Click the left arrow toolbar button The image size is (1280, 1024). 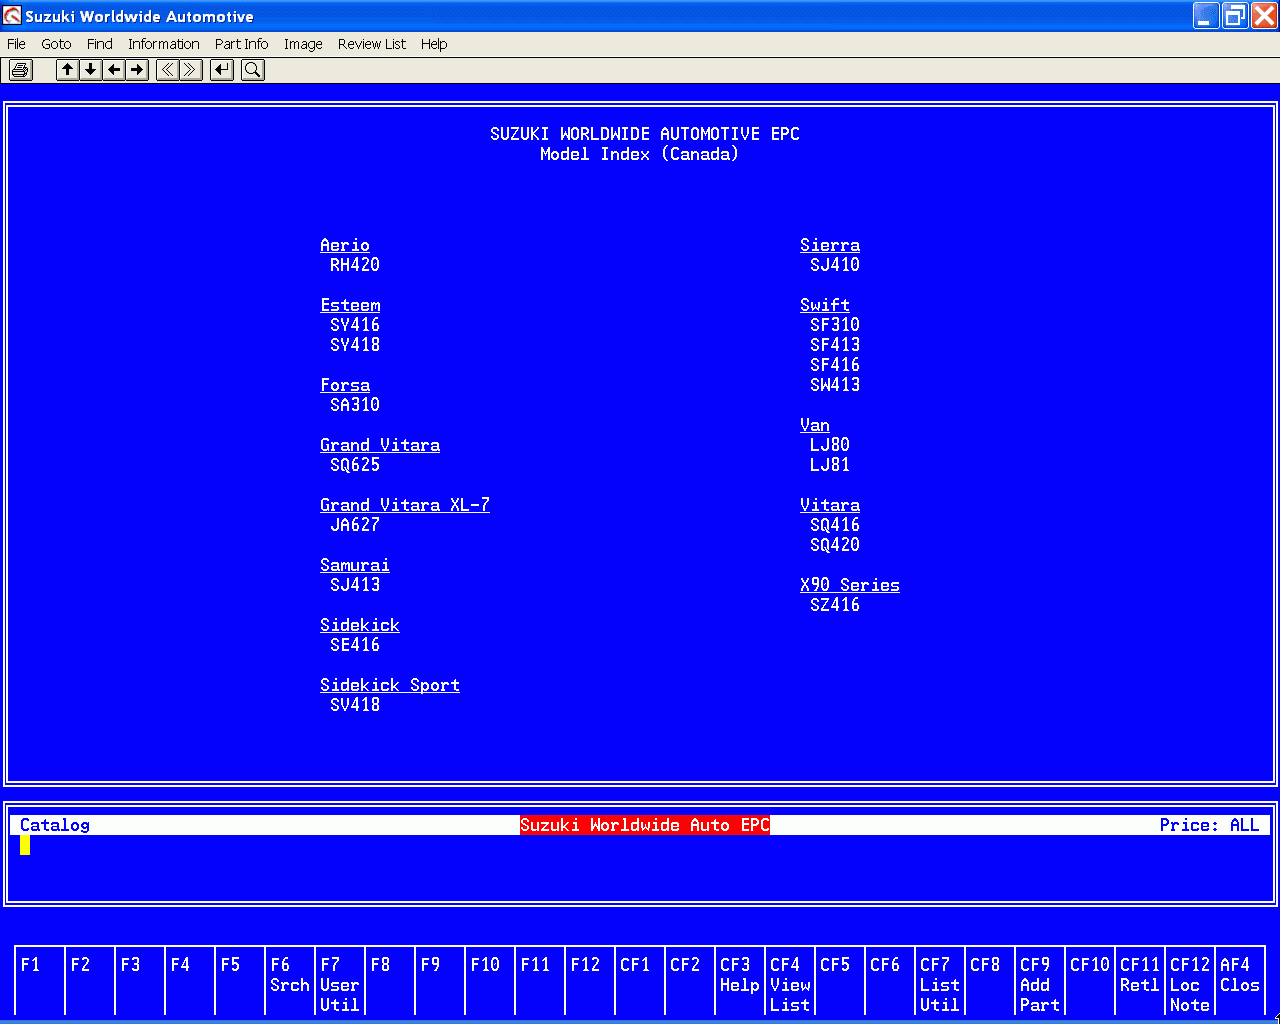pos(114,70)
